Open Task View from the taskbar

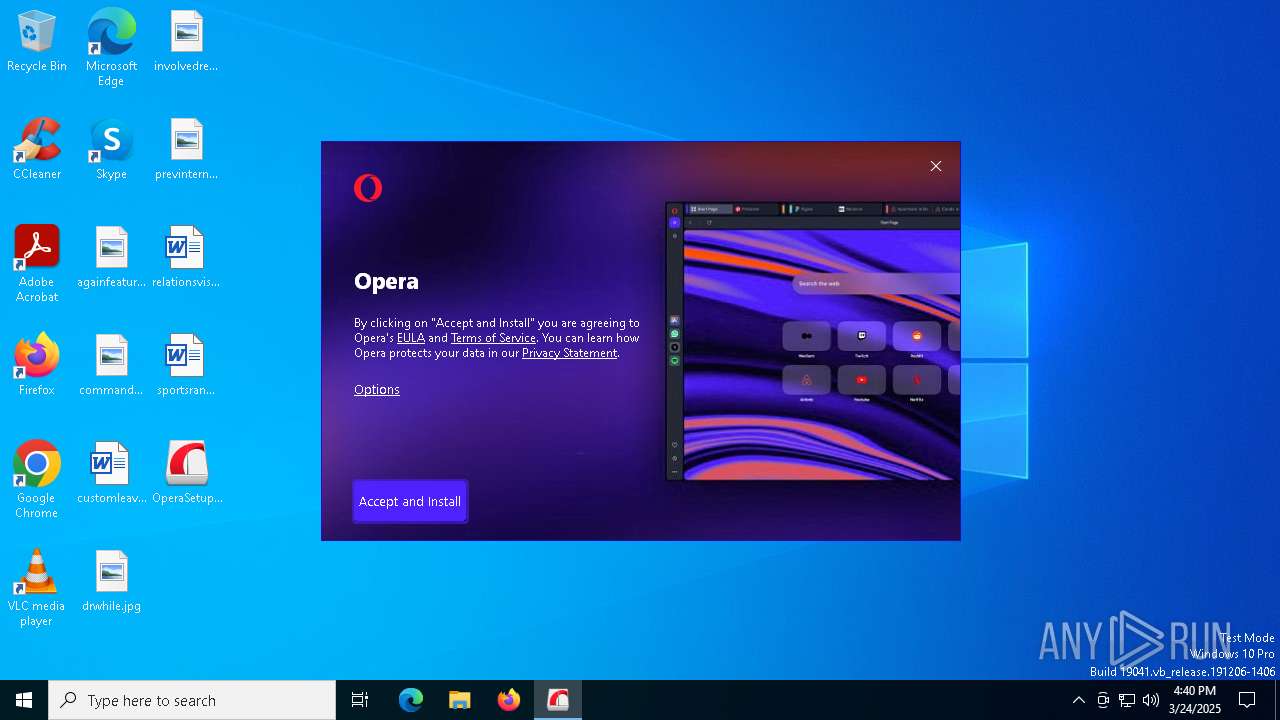(x=360, y=700)
